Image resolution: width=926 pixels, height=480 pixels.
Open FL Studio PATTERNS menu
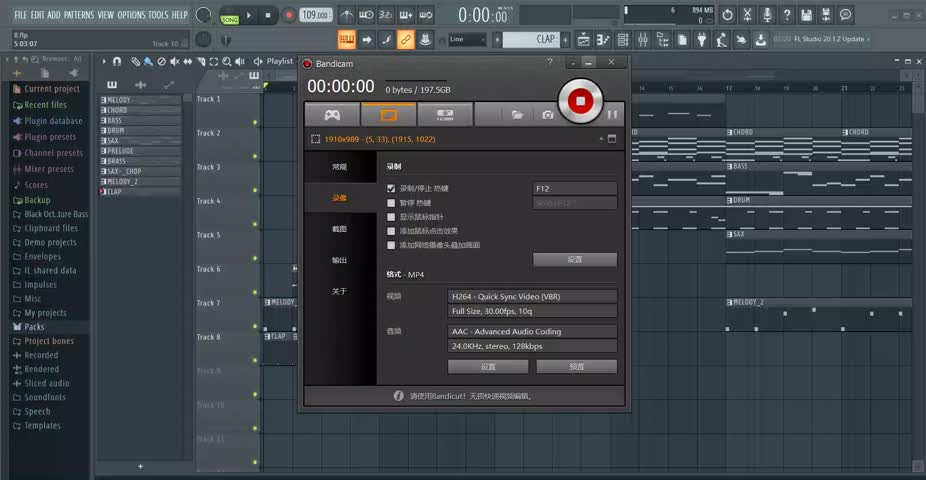pos(79,15)
